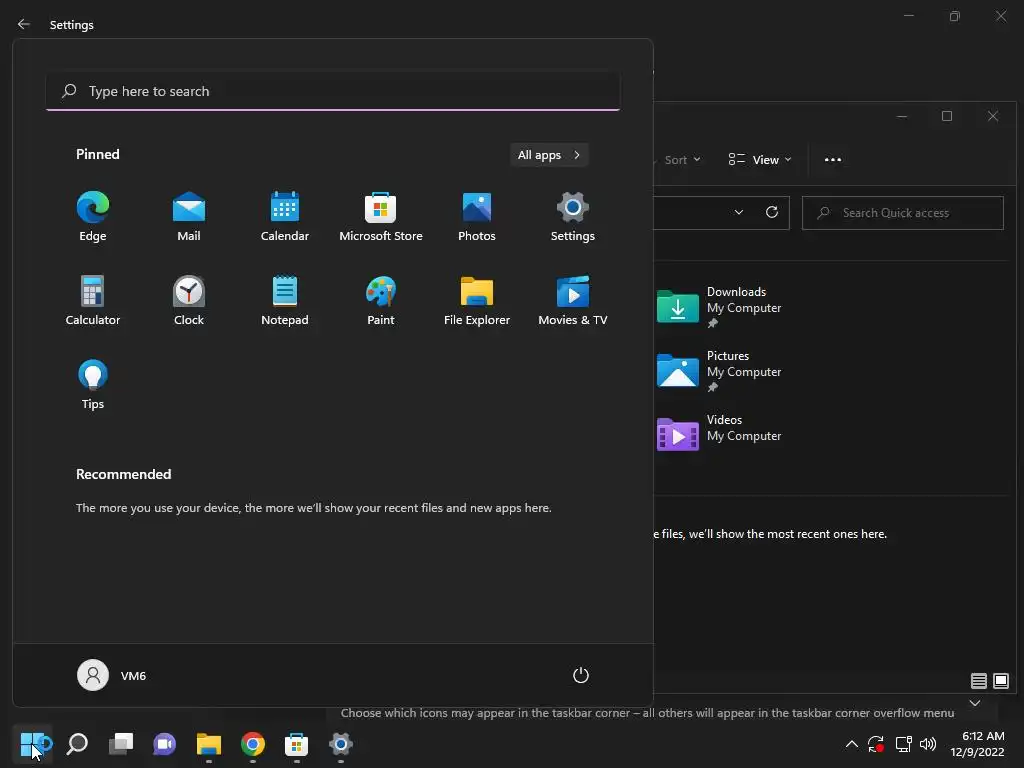Click the power button in Start menu

[x=581, y=675]
